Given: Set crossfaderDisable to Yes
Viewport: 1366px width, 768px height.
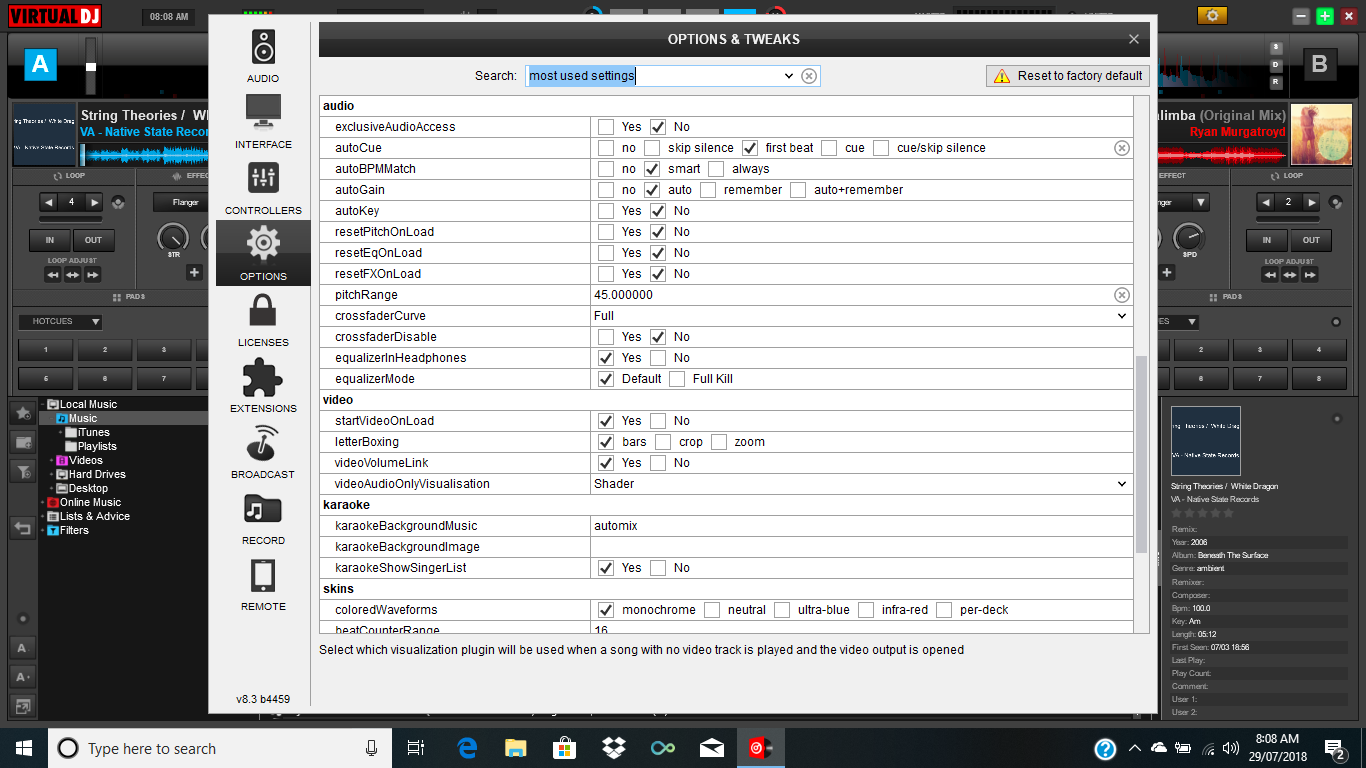Looking at the screenshot, I should (x=606, y=337).
